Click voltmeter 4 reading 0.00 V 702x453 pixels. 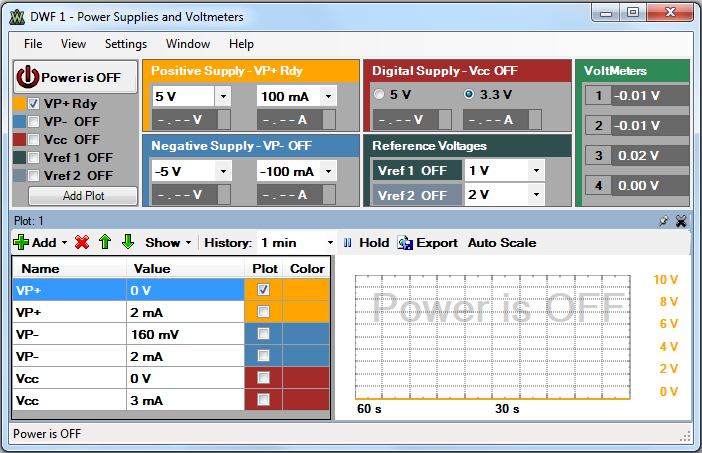click(x=650, y=185)
